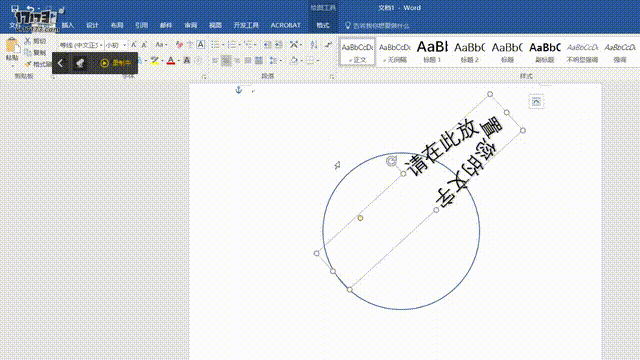Click the Paste button in clipboard group

pyautogui.click(x=12, y=50)
